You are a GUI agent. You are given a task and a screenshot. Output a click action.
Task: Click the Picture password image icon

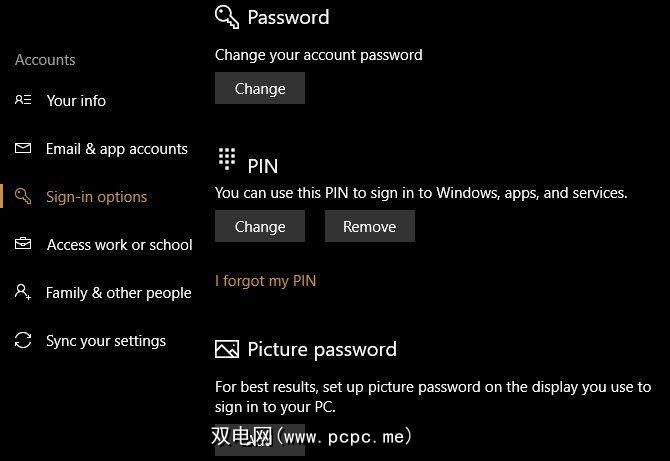[x=227, y=349]
